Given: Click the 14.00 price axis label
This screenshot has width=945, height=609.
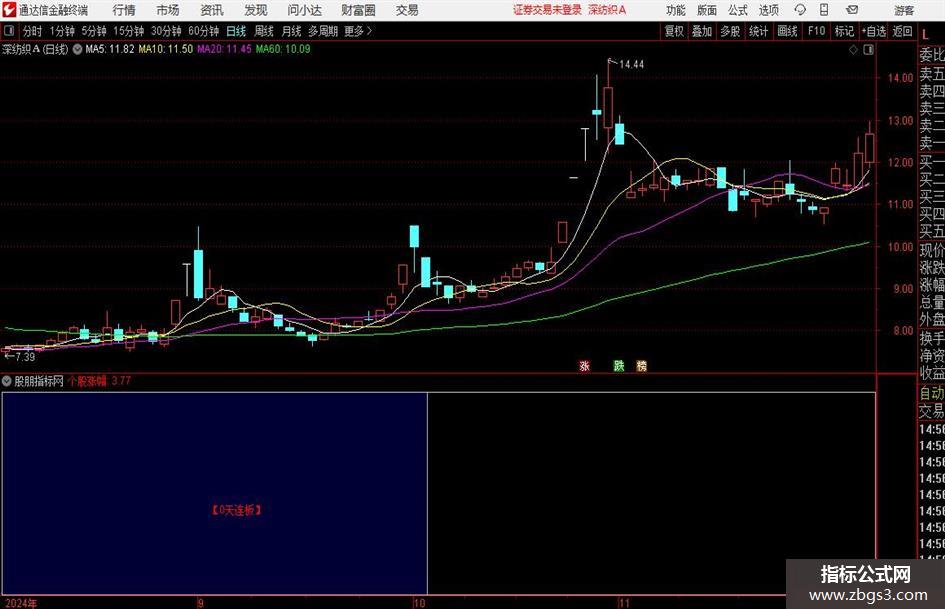Looking at the screenshot, I should [x=900, y=78].
